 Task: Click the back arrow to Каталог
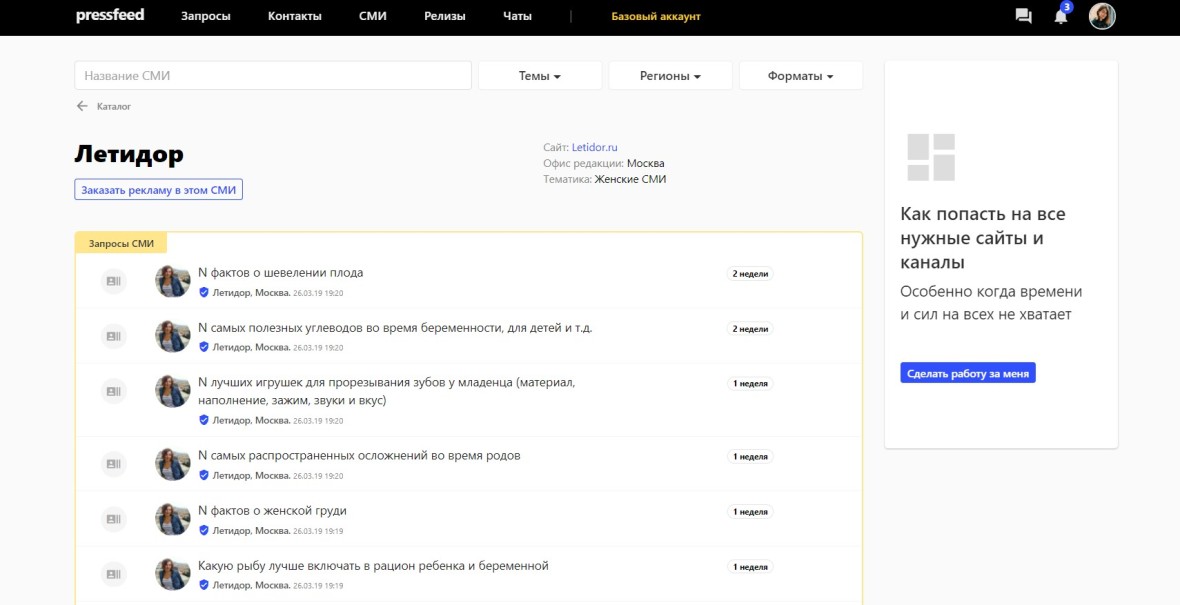pos(82,106)
